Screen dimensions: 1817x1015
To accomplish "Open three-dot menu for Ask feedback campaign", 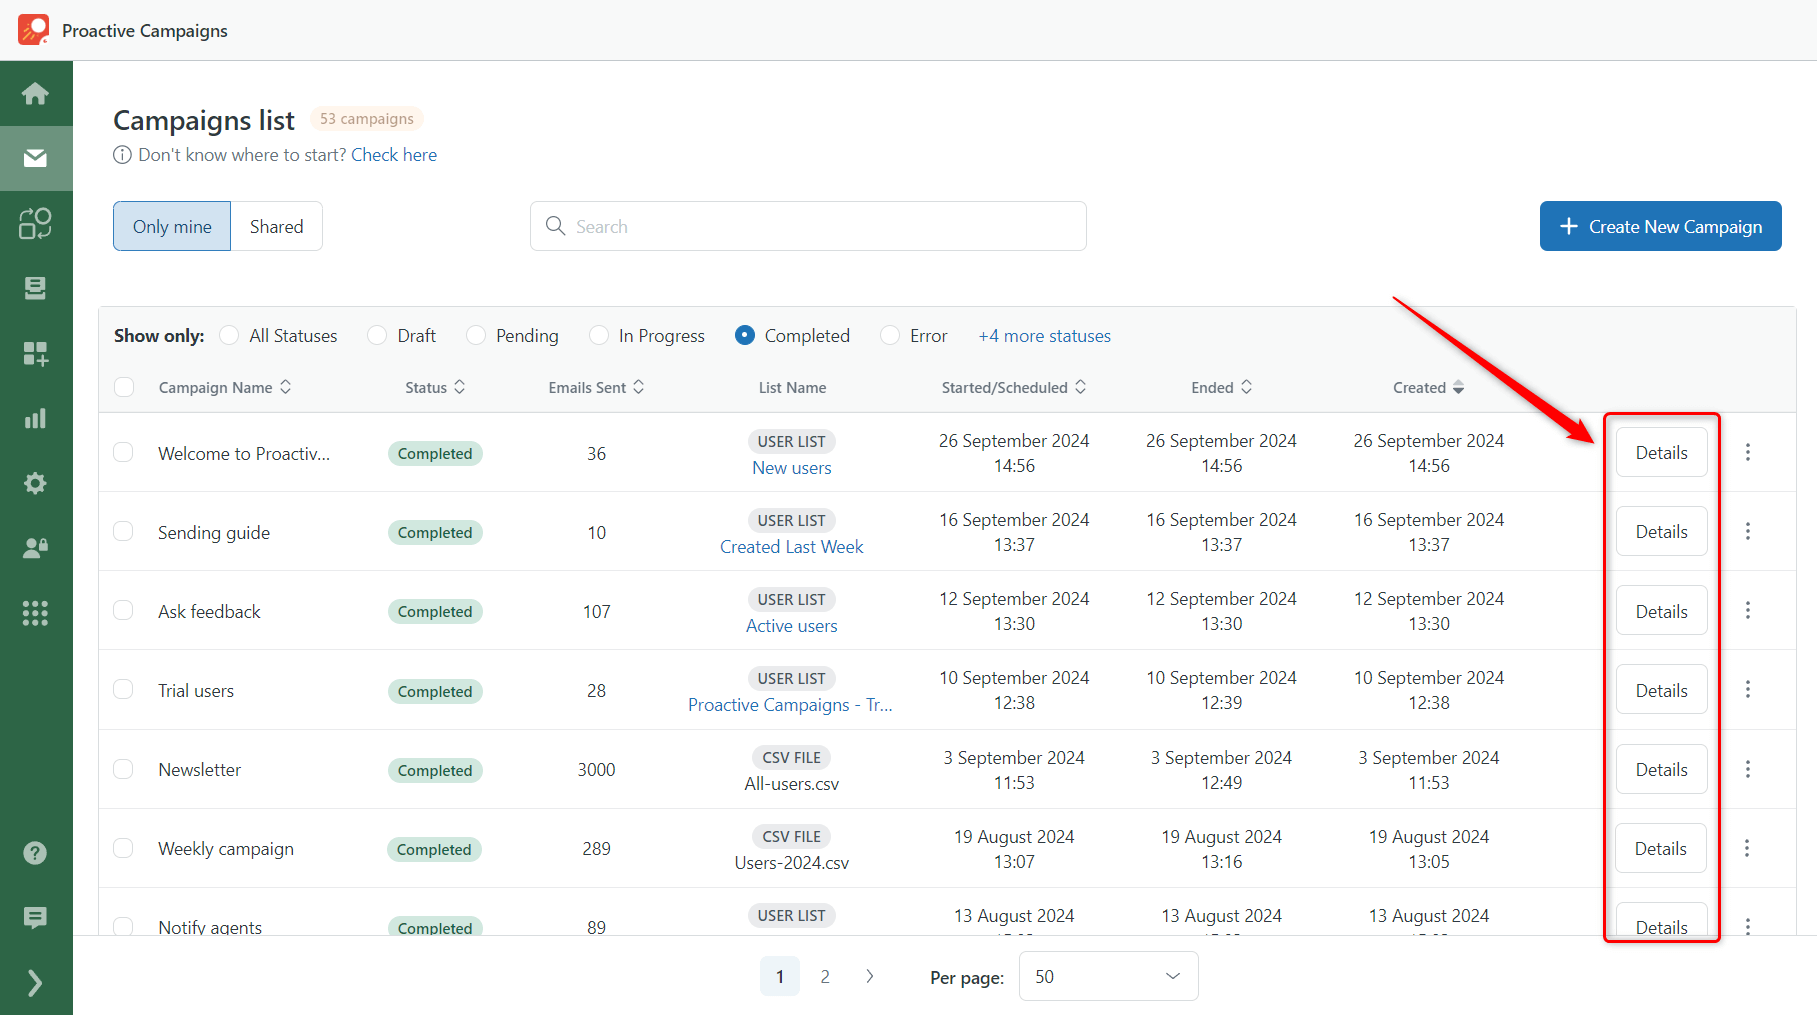I will 1748,610.
